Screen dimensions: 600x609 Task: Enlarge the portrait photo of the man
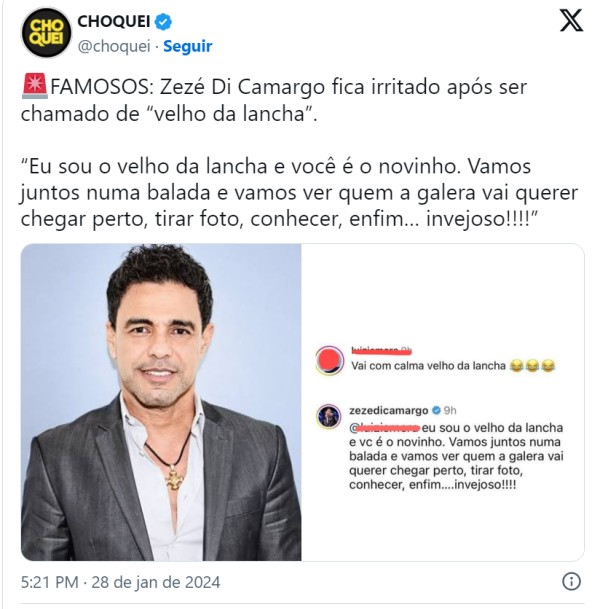161,402
